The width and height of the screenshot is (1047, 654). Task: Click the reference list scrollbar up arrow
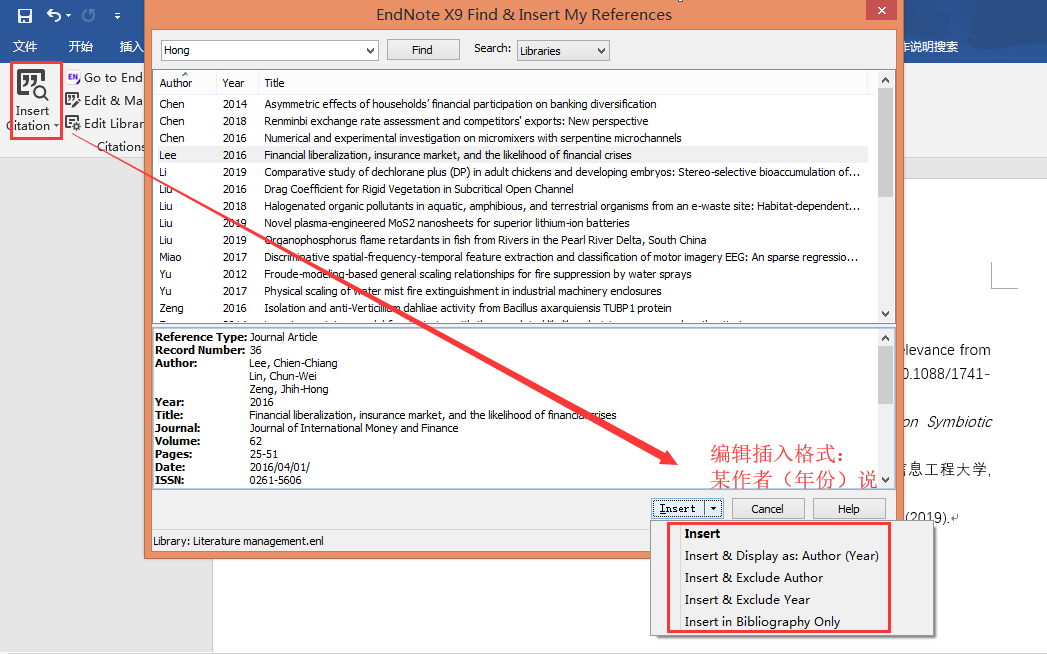pos(885,80)
